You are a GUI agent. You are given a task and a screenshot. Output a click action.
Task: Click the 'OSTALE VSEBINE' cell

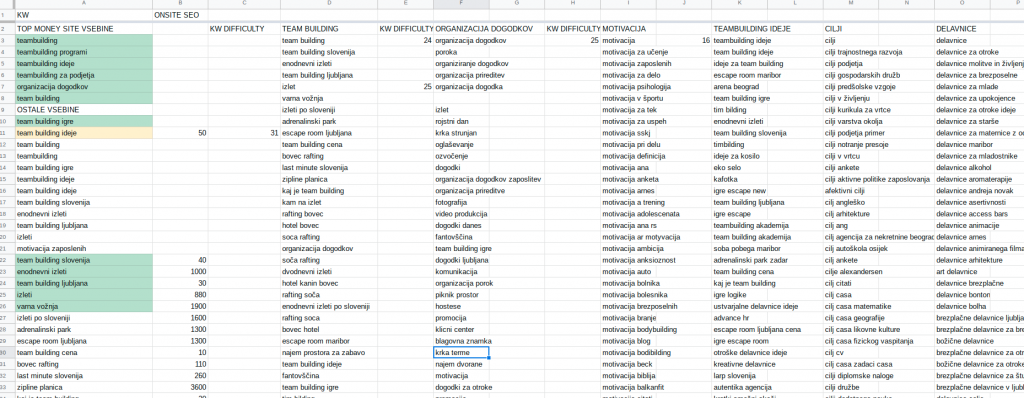click(84, 110)
